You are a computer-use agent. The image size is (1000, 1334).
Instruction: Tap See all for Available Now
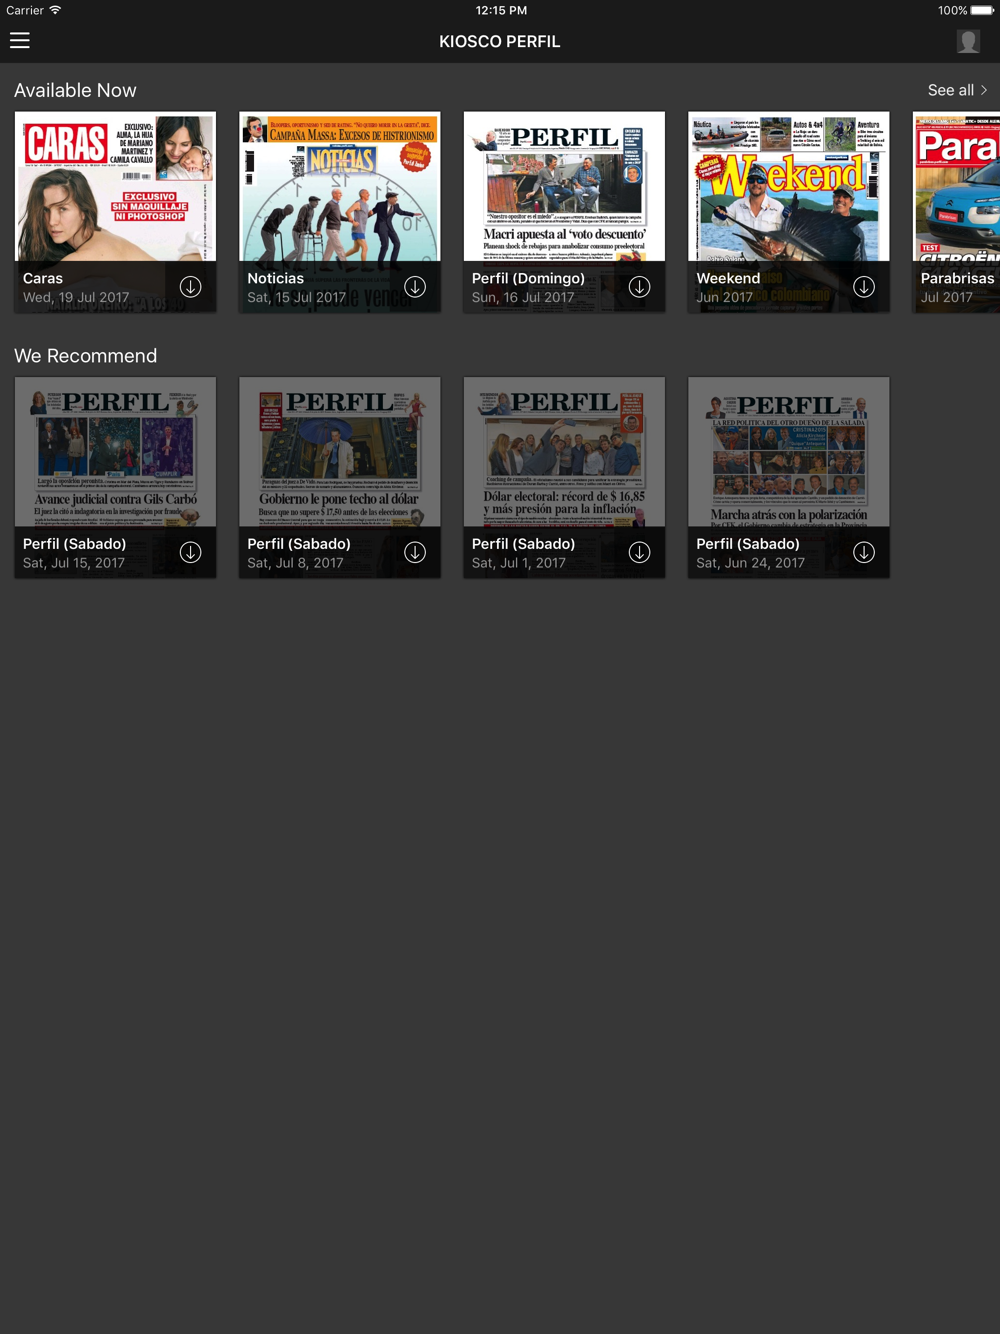pyautogui.click(x=957, y=90)
